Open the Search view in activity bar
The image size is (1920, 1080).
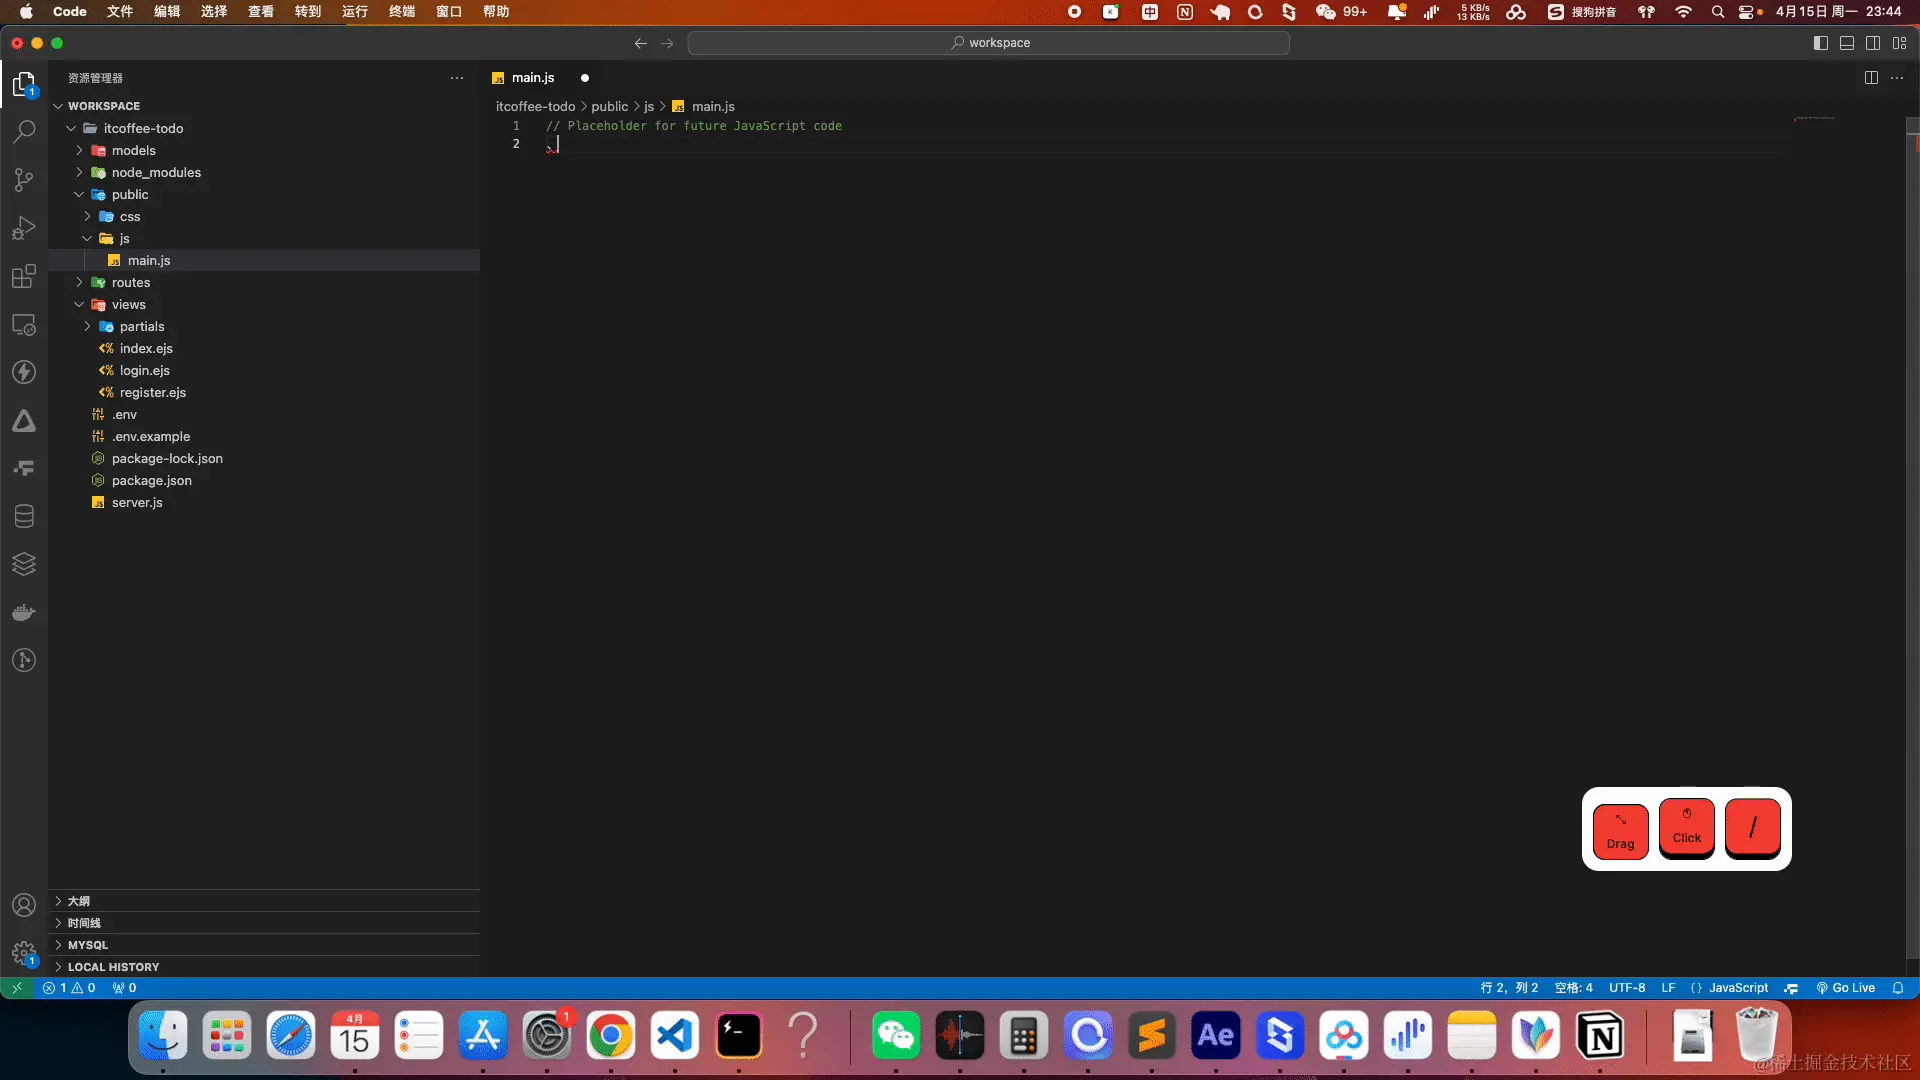(x=24, y=131)
